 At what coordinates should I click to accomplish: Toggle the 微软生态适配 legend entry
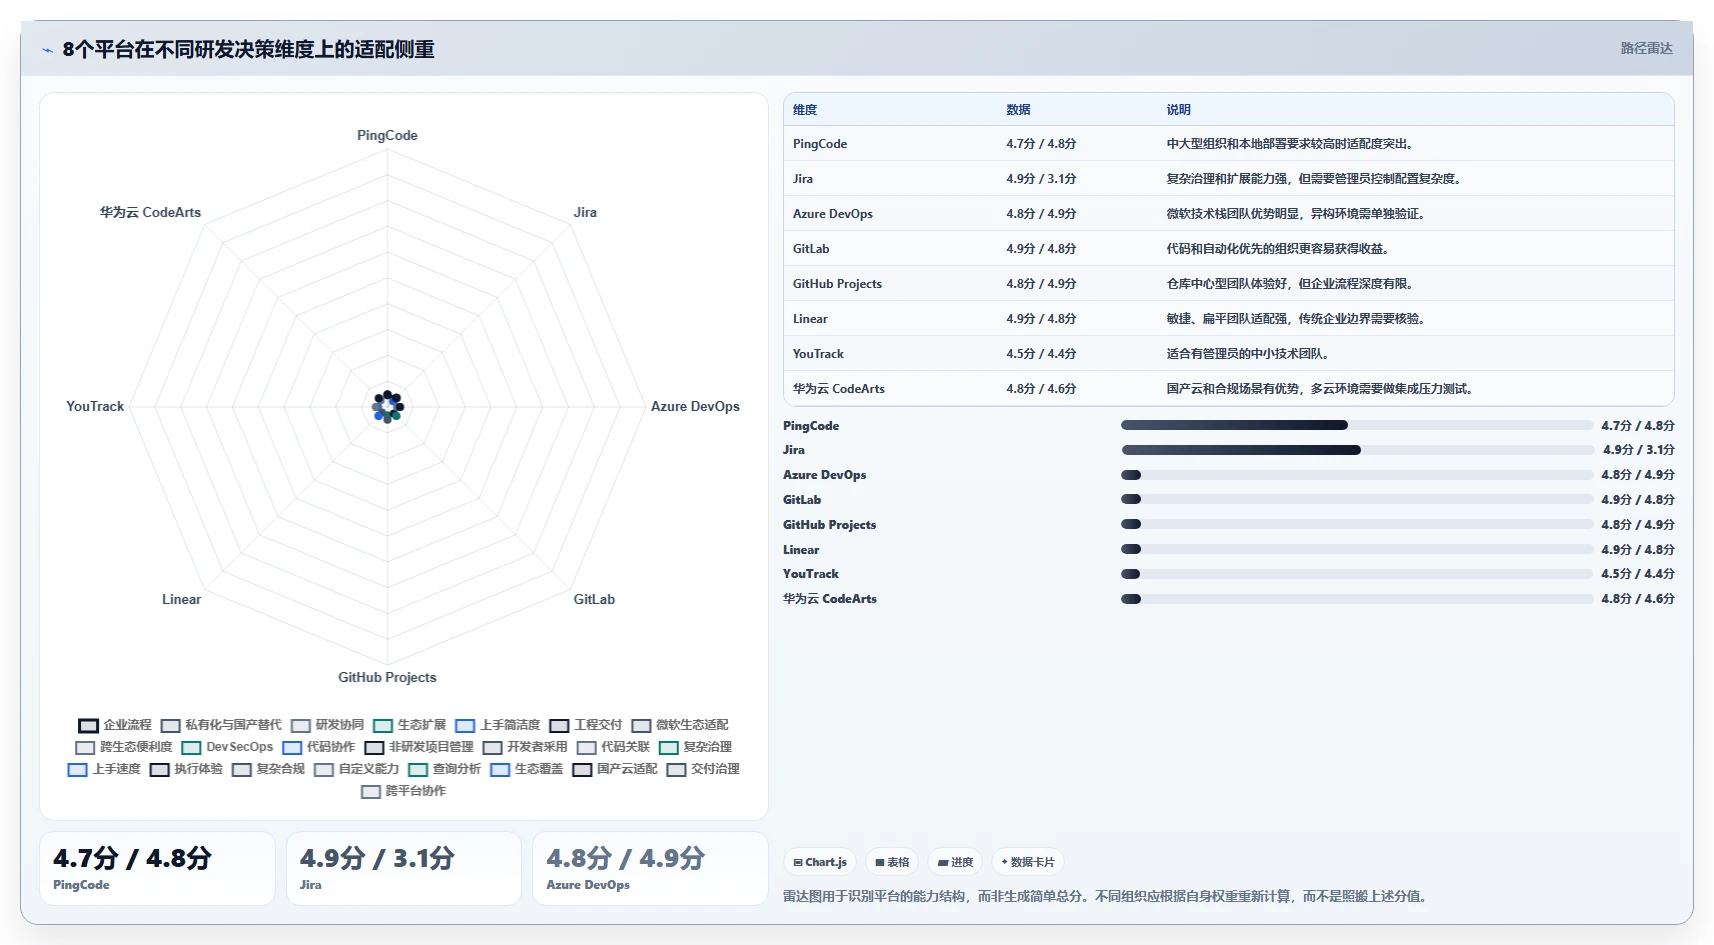click(x=680, y=725)
